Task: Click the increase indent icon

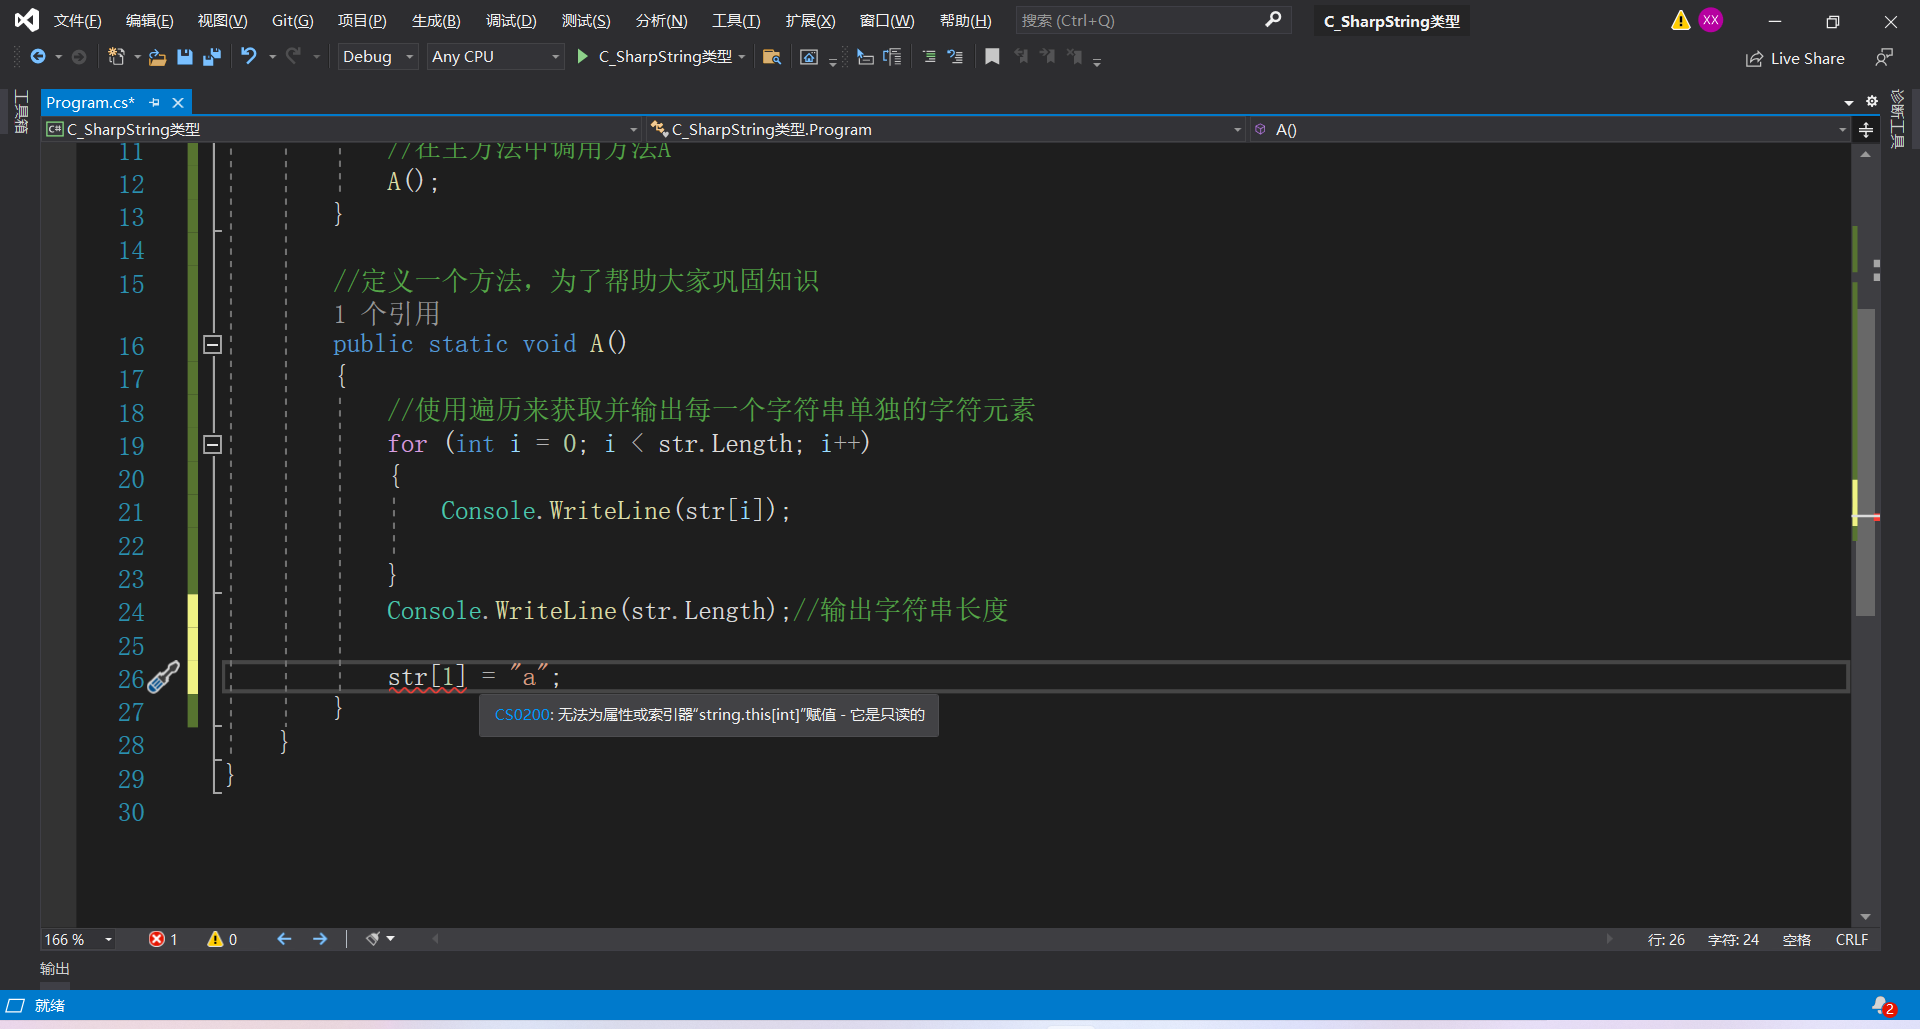Action: click(x=892, y=57)
